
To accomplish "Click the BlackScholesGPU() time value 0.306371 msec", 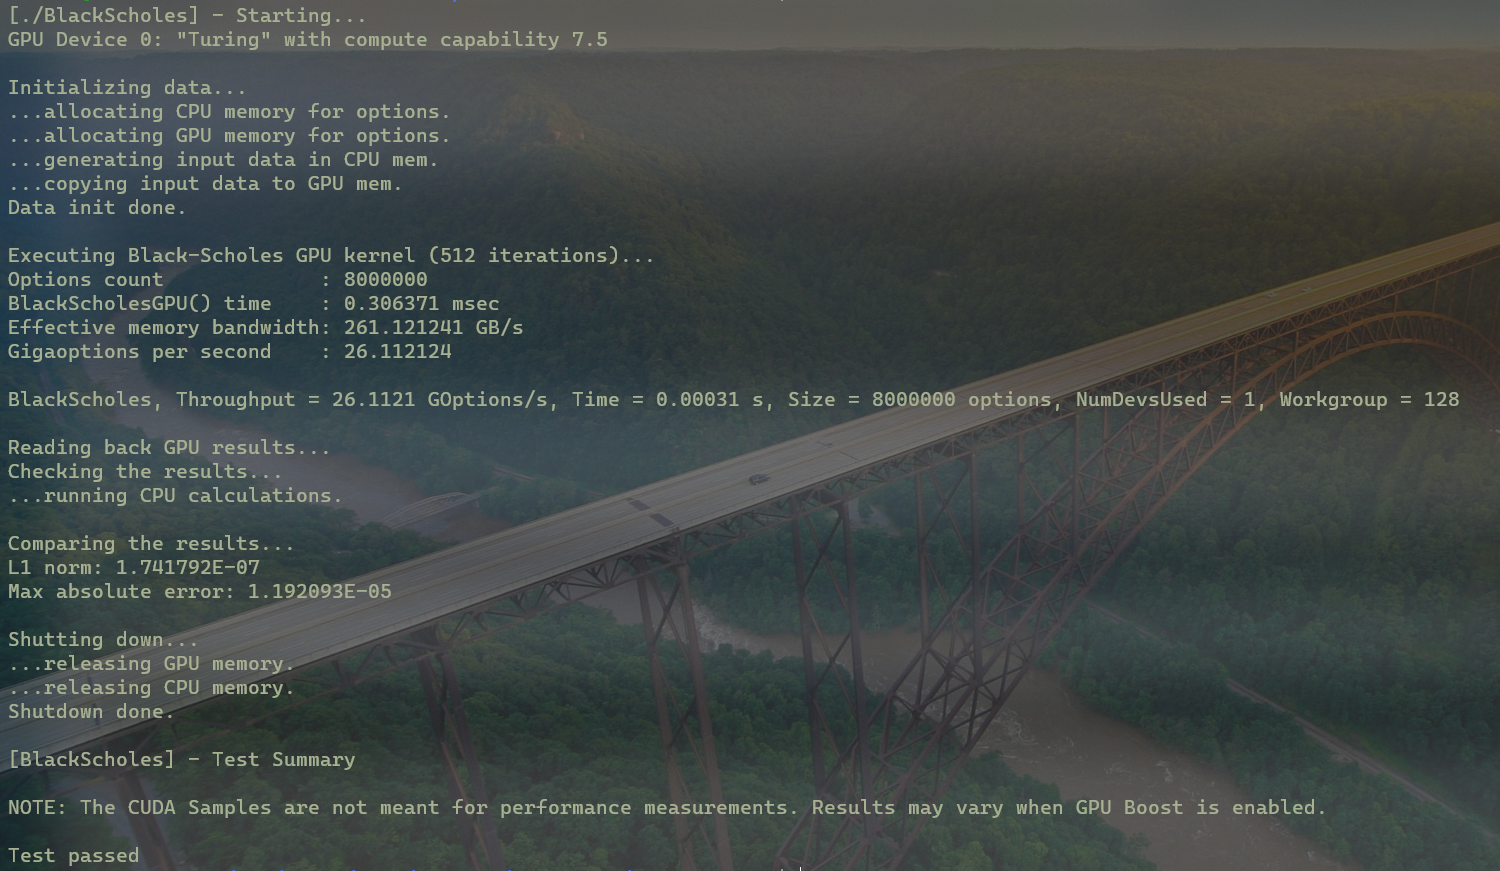I will pyautogui.click(x=422, y=304).
